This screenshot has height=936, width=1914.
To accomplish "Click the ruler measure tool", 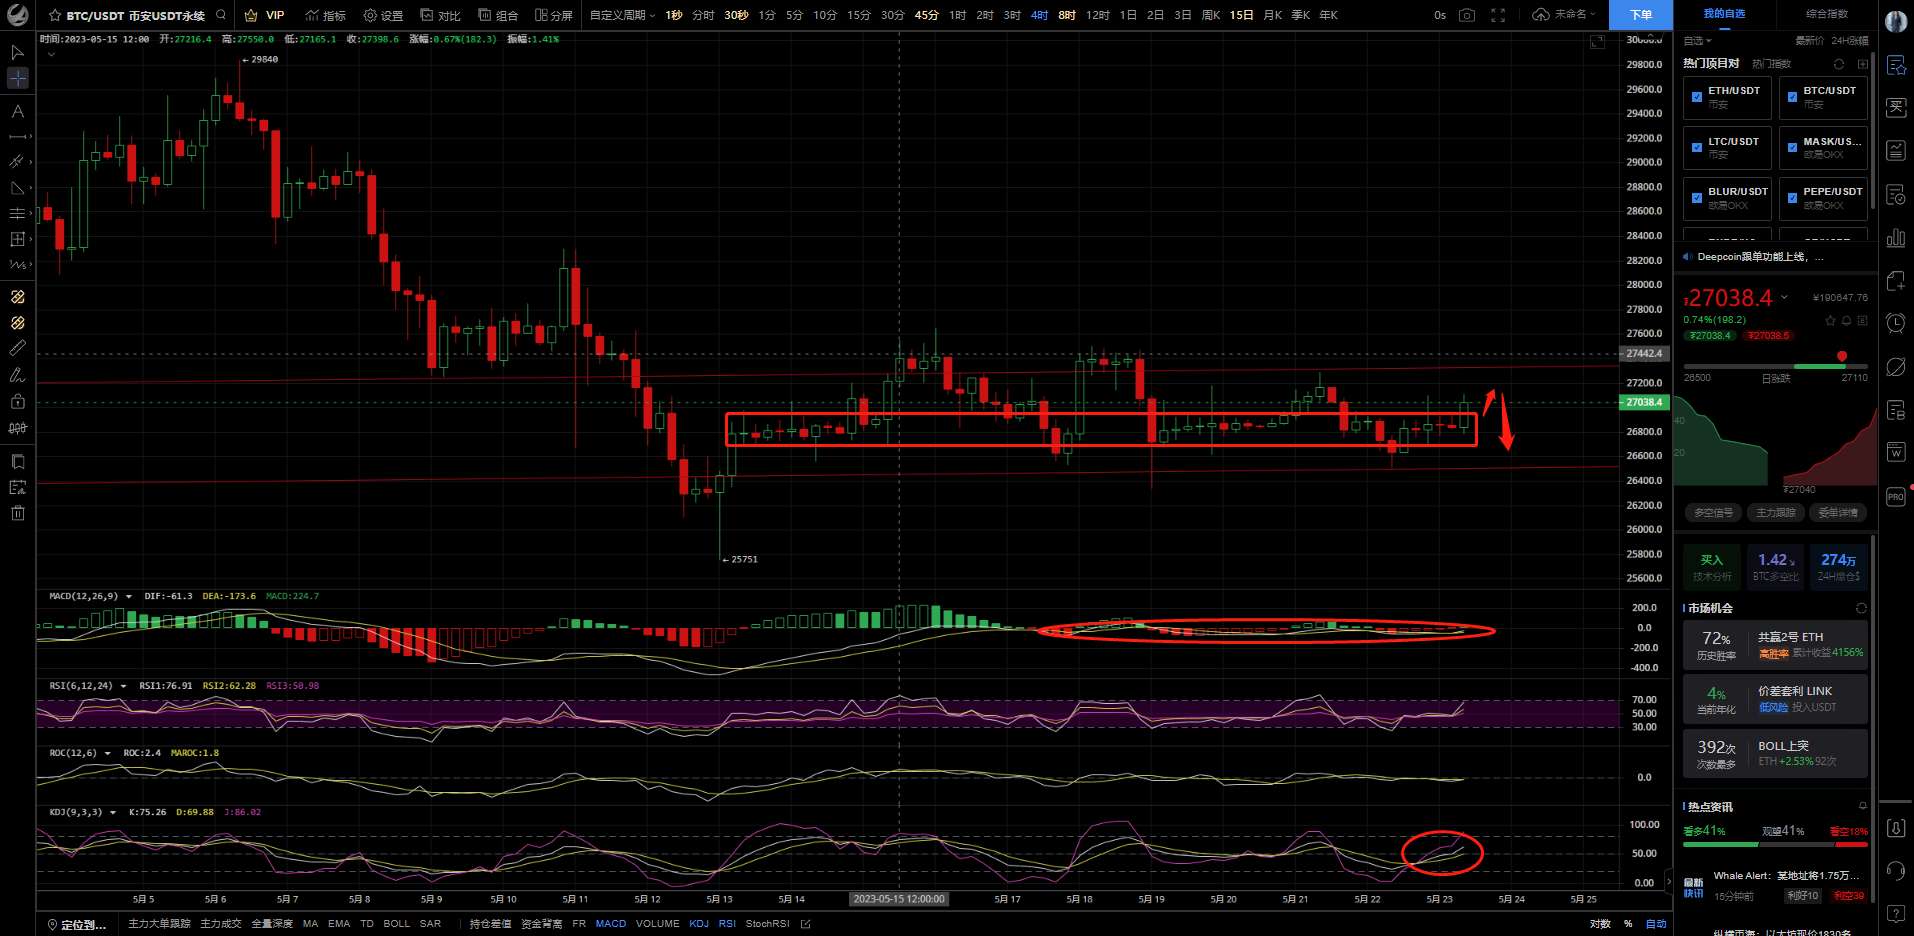I will [x=18, y=348].
